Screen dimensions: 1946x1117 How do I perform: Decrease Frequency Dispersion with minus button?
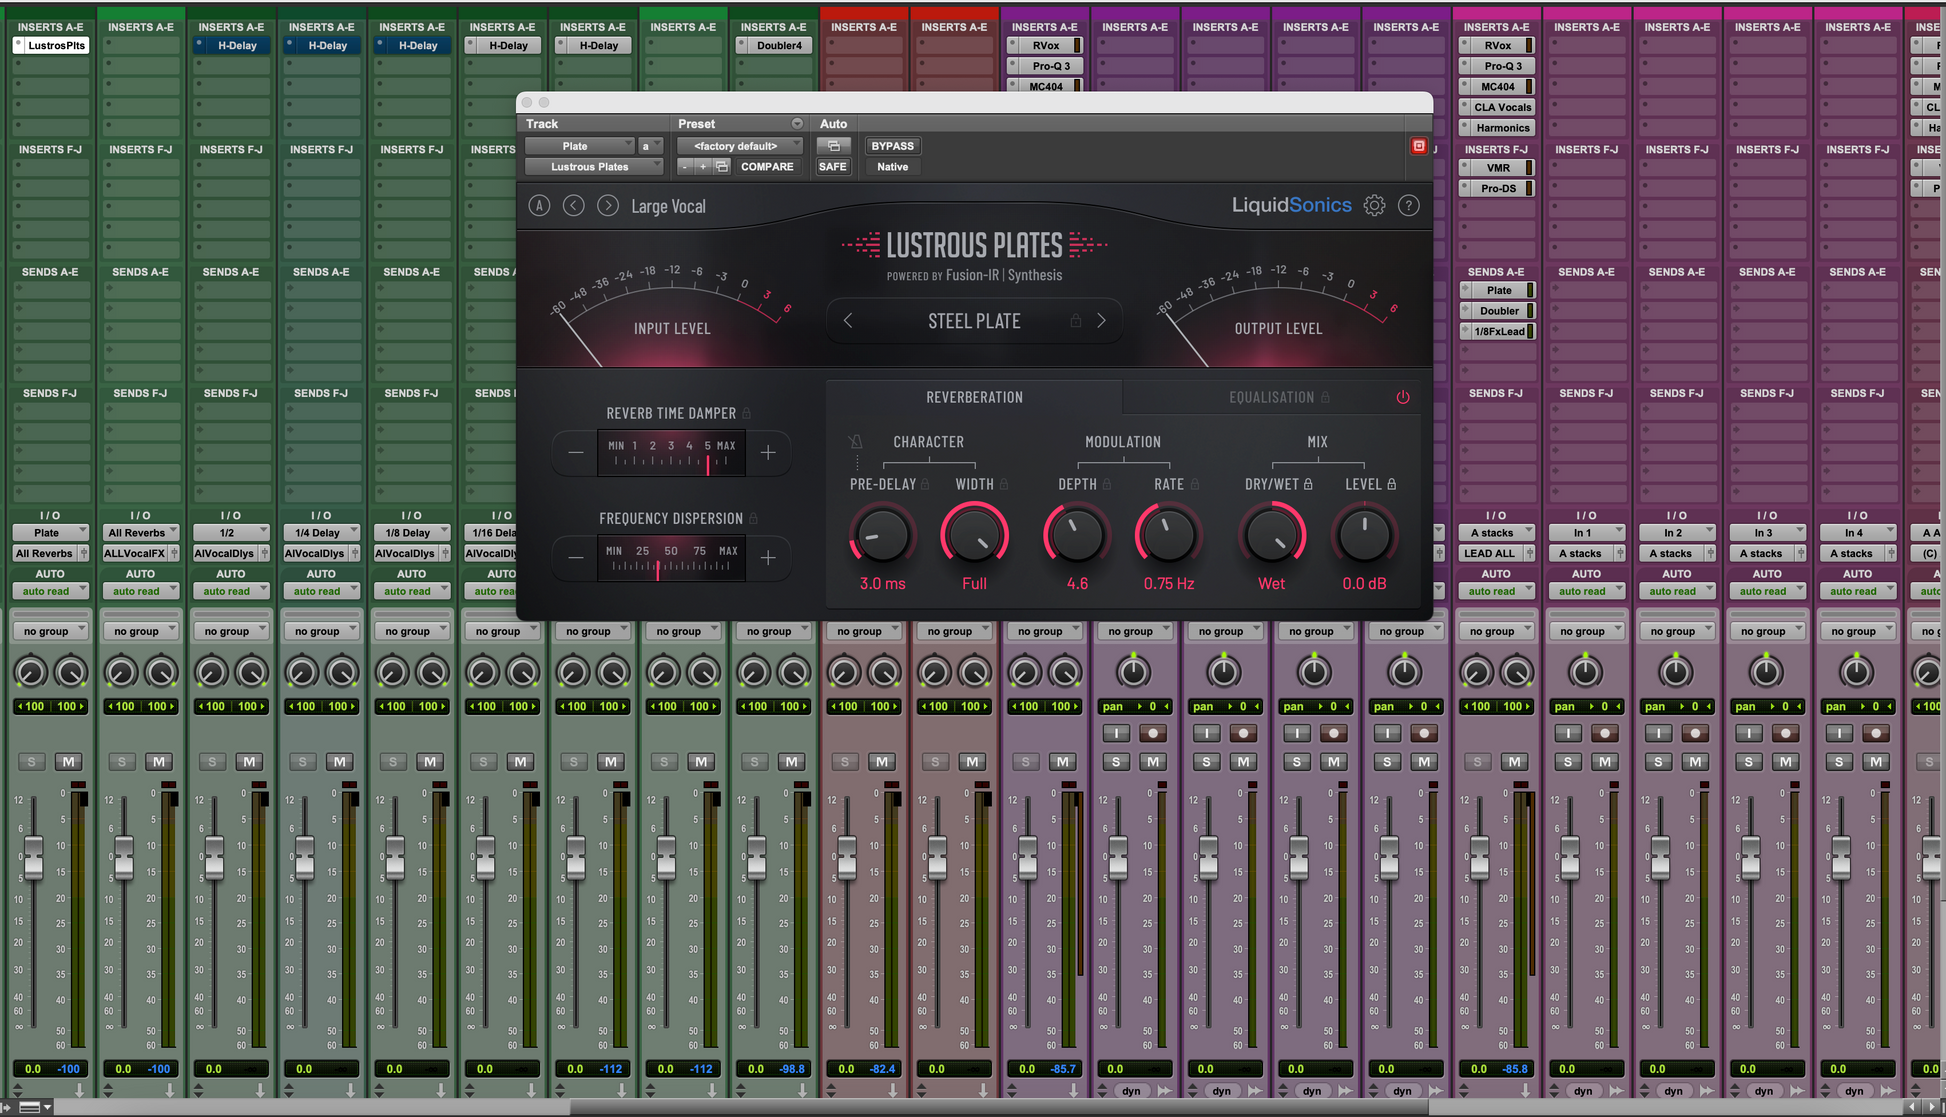576,558
